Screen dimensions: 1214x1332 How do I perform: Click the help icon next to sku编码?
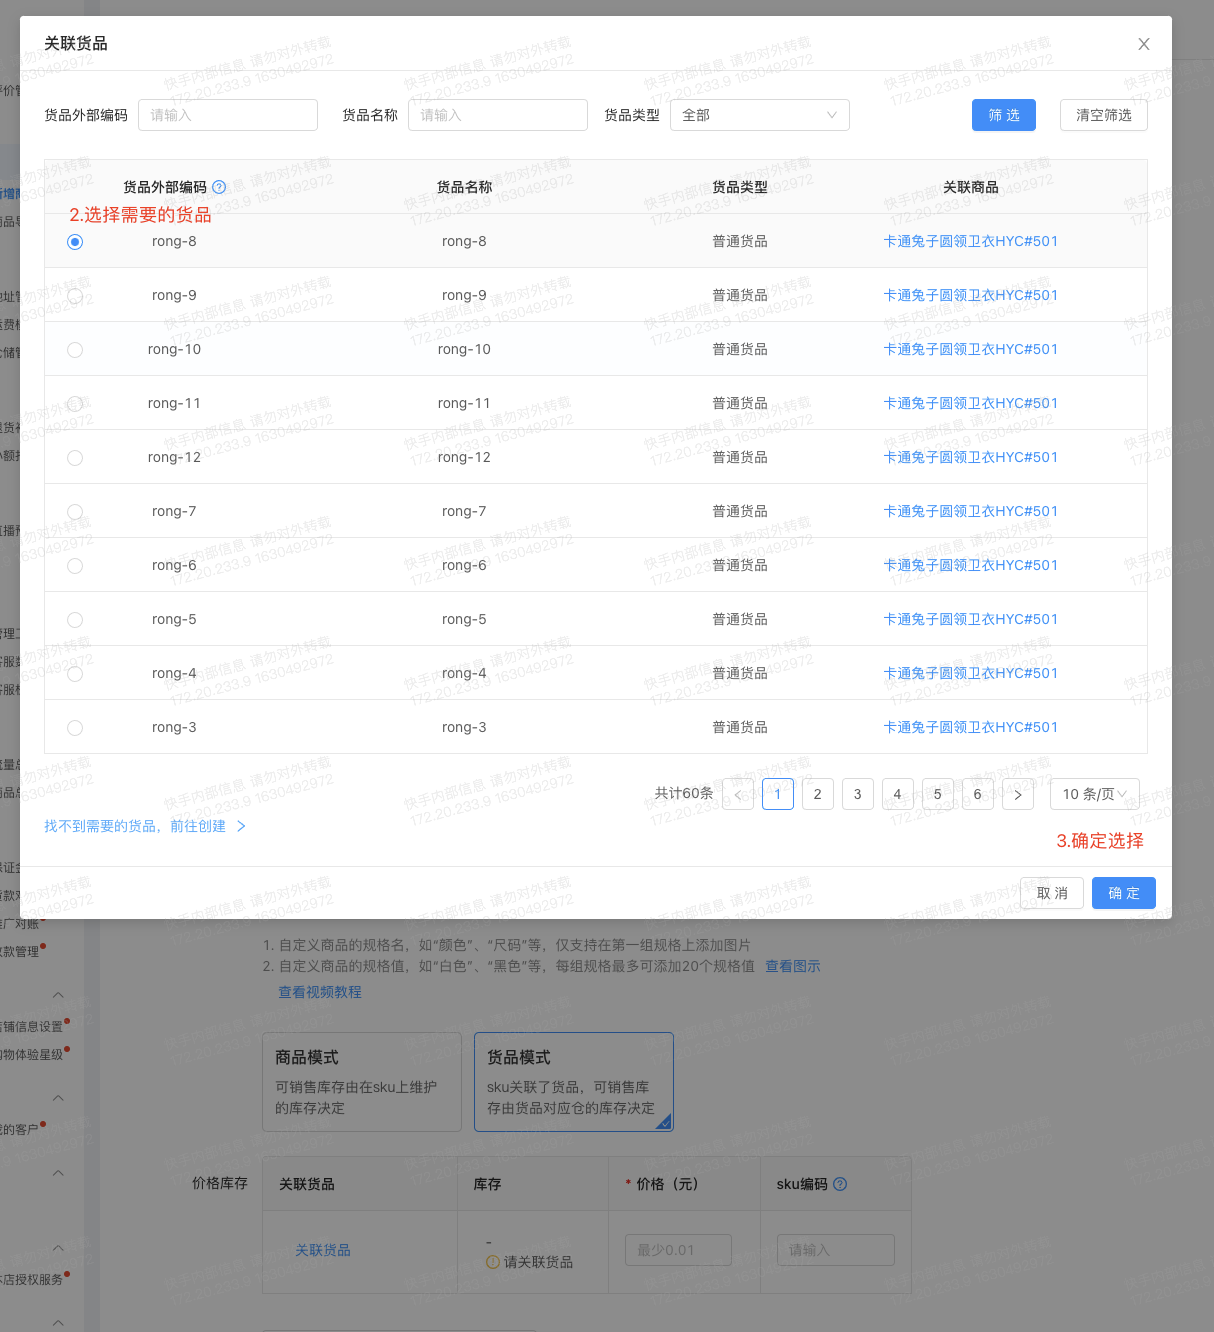click(840, 1184)
